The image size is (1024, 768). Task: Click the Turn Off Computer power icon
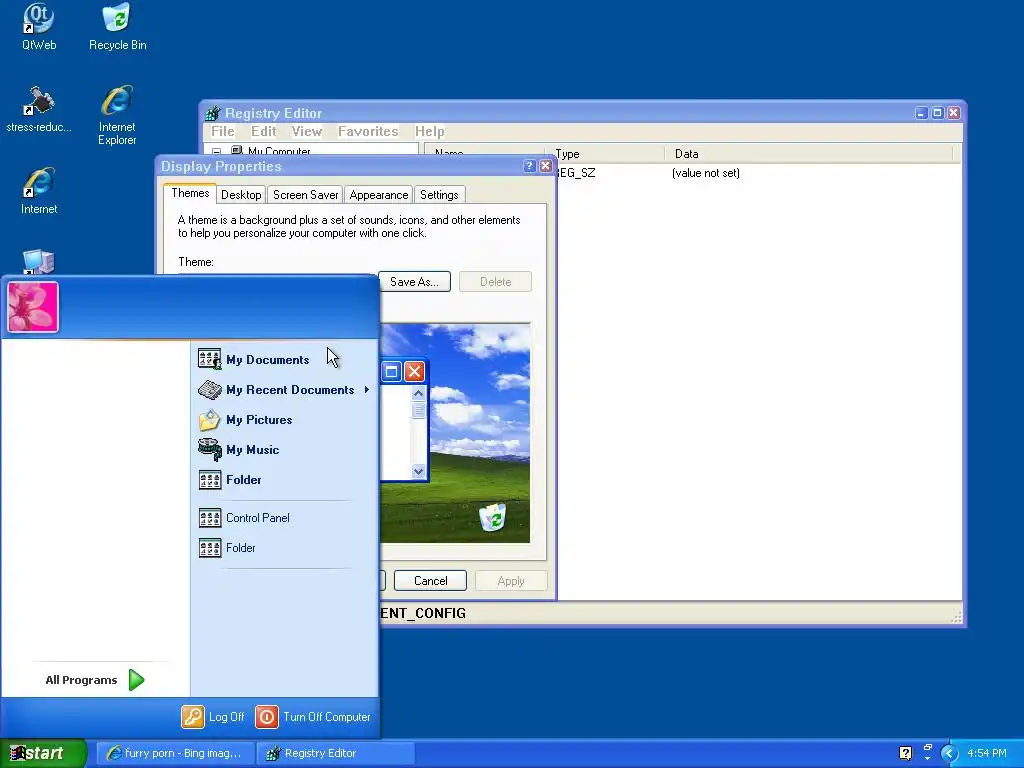point(266,717)
